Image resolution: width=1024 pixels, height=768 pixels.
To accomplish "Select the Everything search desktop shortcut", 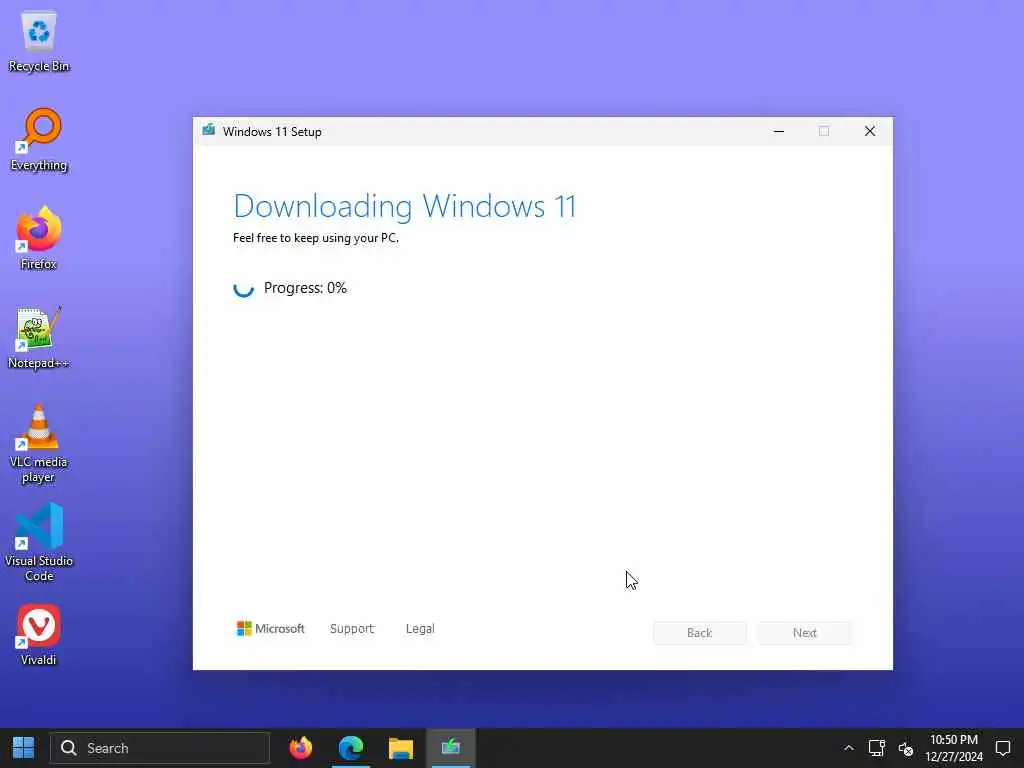I will pyautogui.click(x=39, y=140).
